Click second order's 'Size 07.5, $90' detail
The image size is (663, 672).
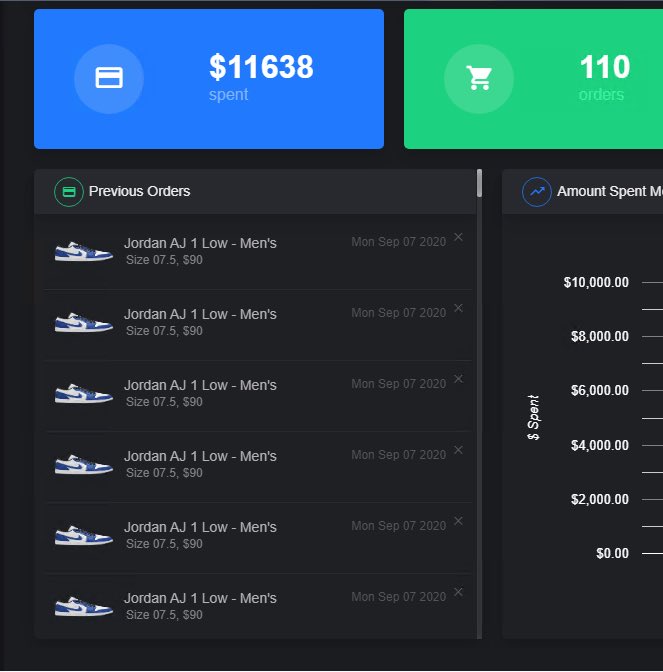point(164,330)
